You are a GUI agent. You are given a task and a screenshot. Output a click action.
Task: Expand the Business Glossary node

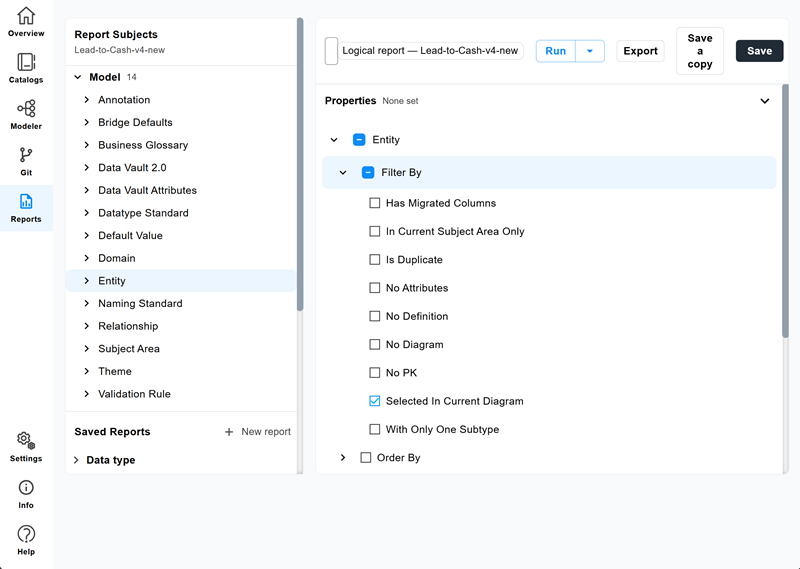click(87, 145)
